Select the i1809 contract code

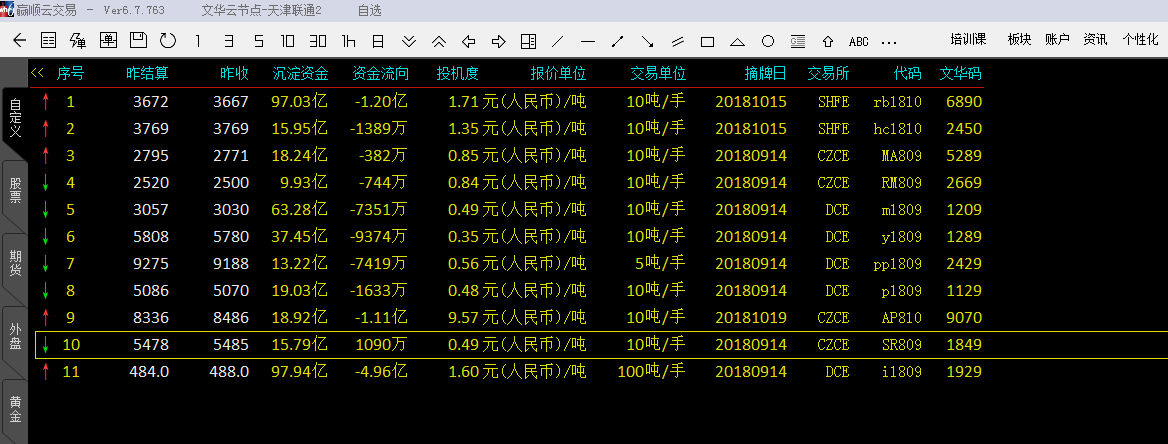click(x=902, y=372)
